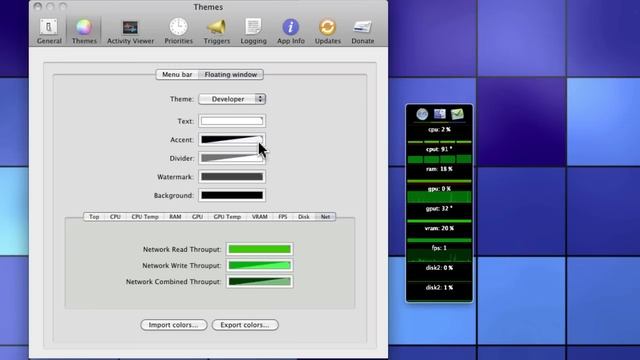Pick the Divider color swatch
Image resolution: width=640 pixels, height=360 pixels.
coord(232,158)
